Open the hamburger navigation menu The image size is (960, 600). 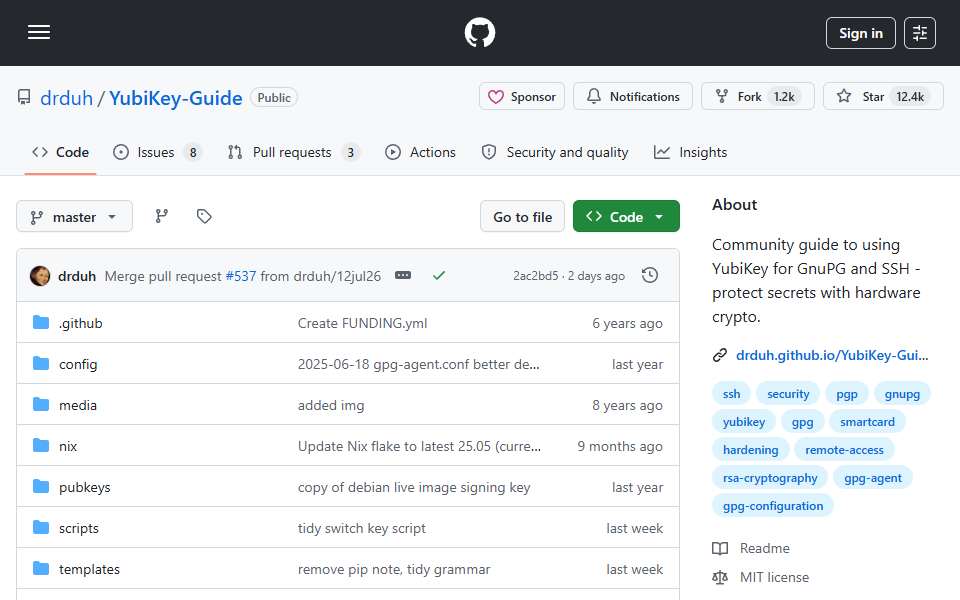(x=39, y=32)
